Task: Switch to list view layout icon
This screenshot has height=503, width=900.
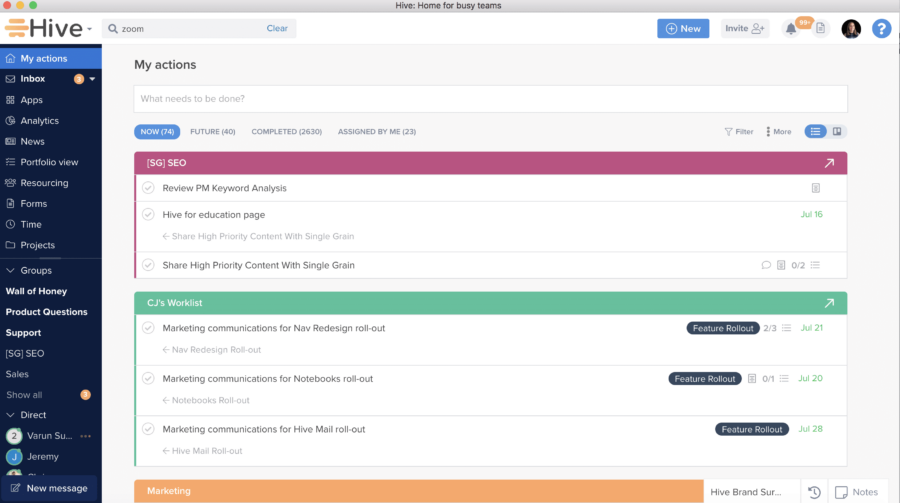Action: click(x=816, y=131)
